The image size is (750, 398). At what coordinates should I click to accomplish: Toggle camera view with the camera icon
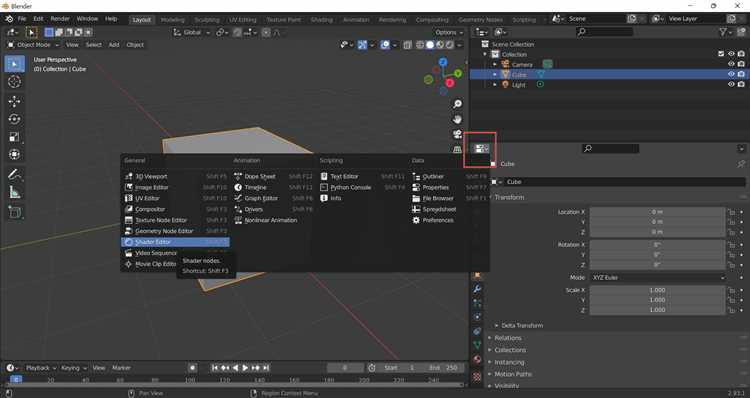click(x=457, y=134)
